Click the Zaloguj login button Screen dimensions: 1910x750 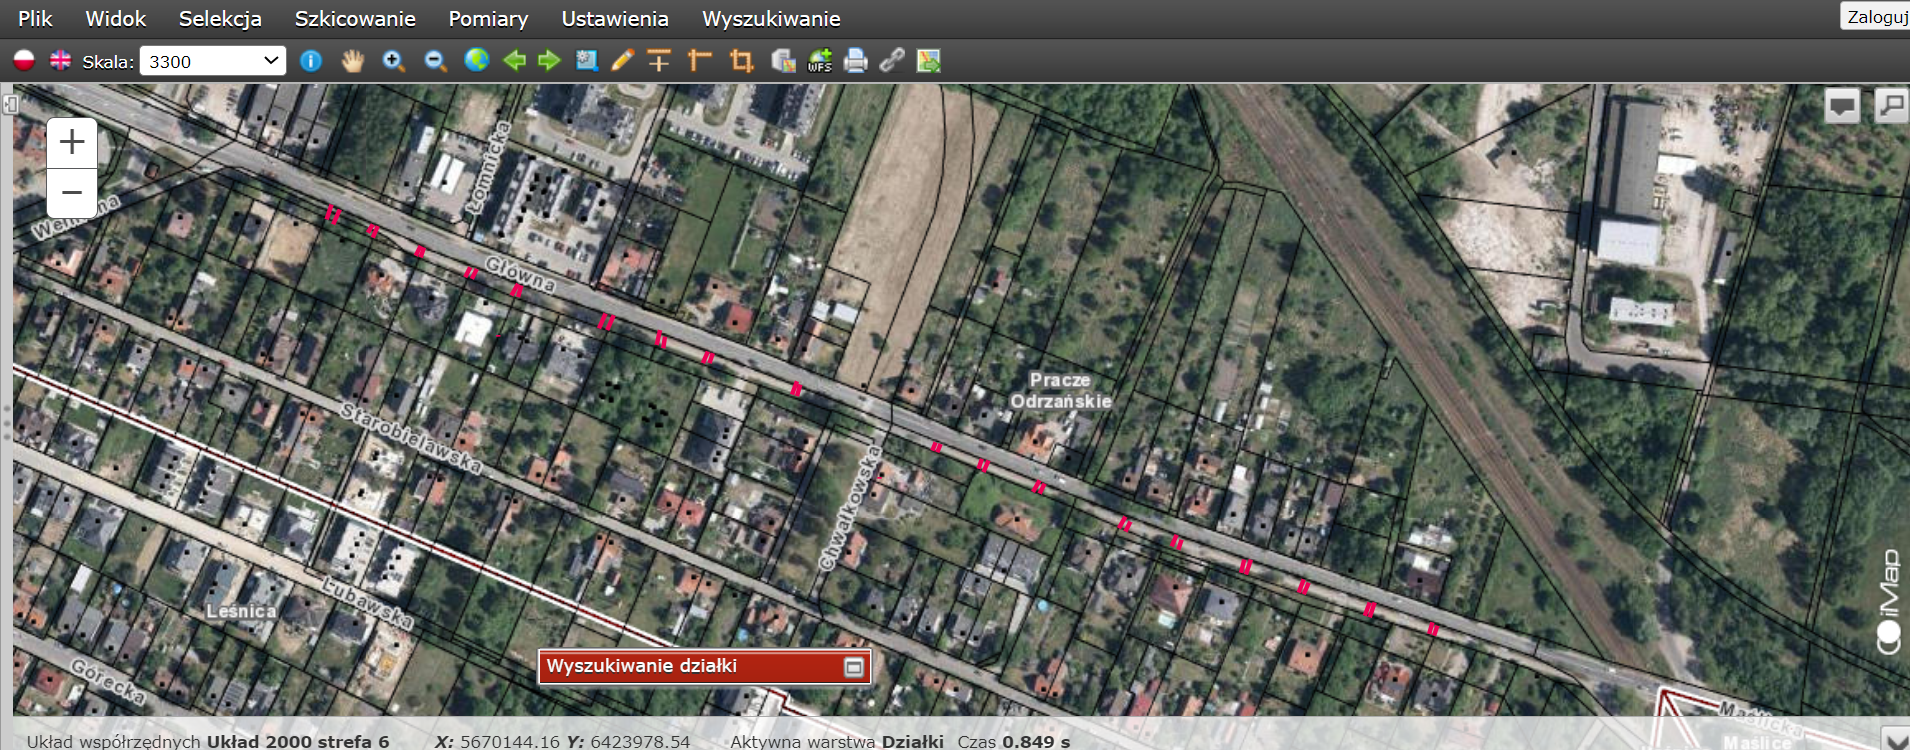(x=1875, y=17)
